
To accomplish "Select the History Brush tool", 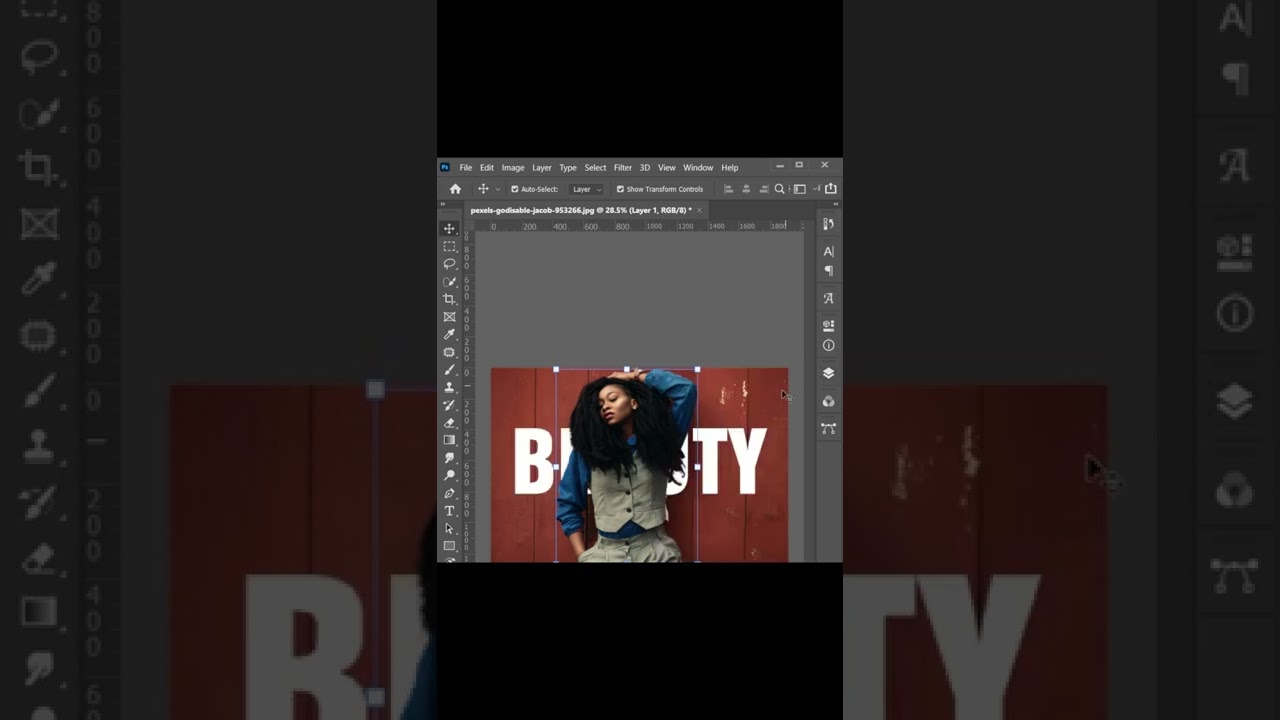I will (449, 405).
